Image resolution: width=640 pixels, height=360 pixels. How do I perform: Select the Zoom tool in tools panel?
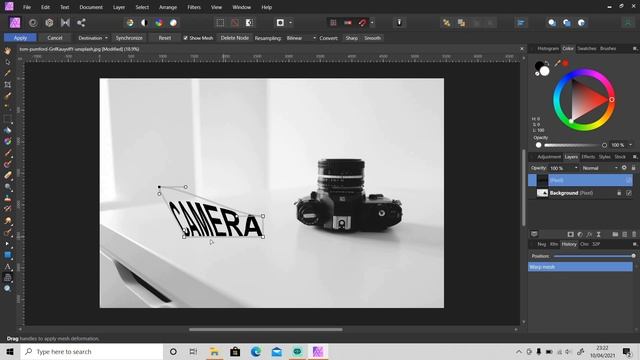click(x=7, y=289)
